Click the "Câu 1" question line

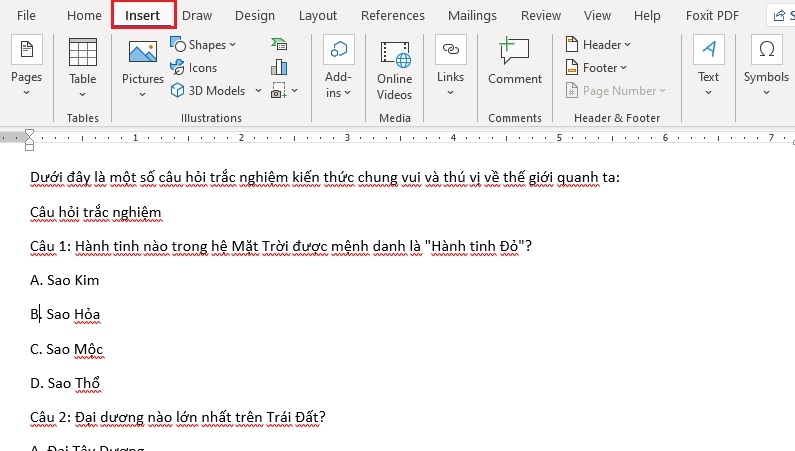tap(281, 246)
